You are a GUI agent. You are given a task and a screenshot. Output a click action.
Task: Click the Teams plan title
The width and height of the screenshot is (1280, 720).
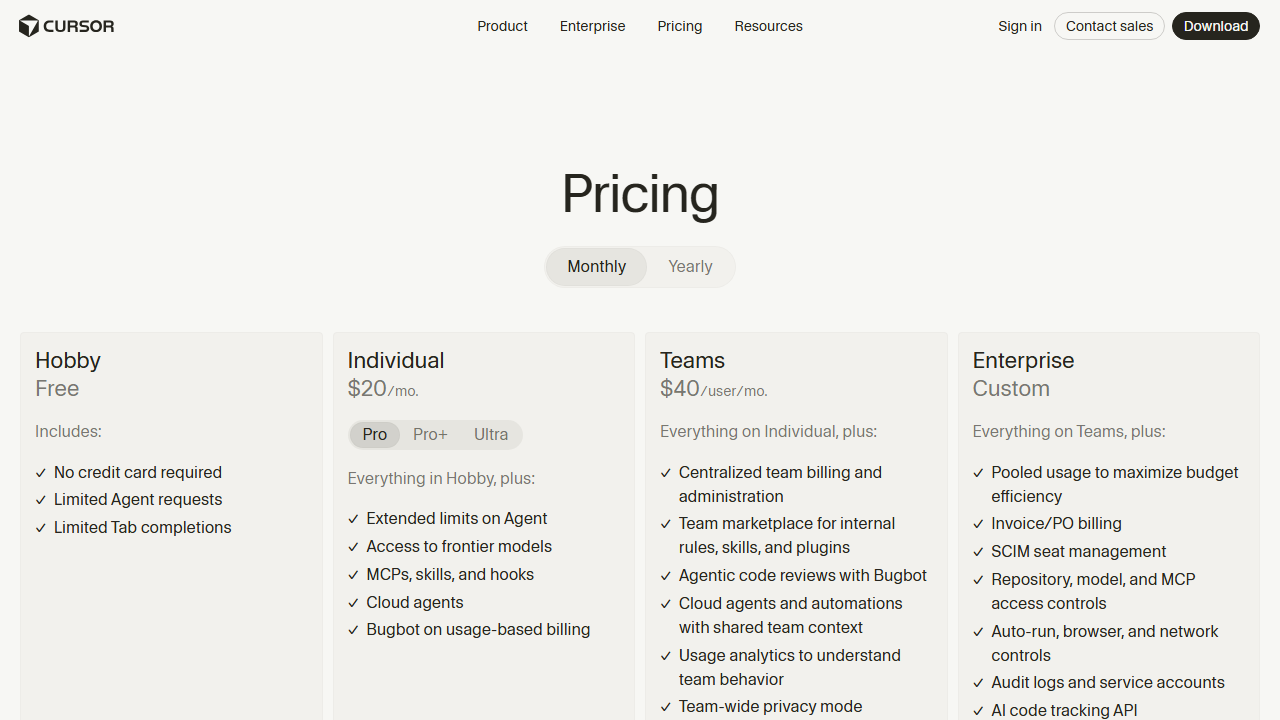(x=692, y=360)
